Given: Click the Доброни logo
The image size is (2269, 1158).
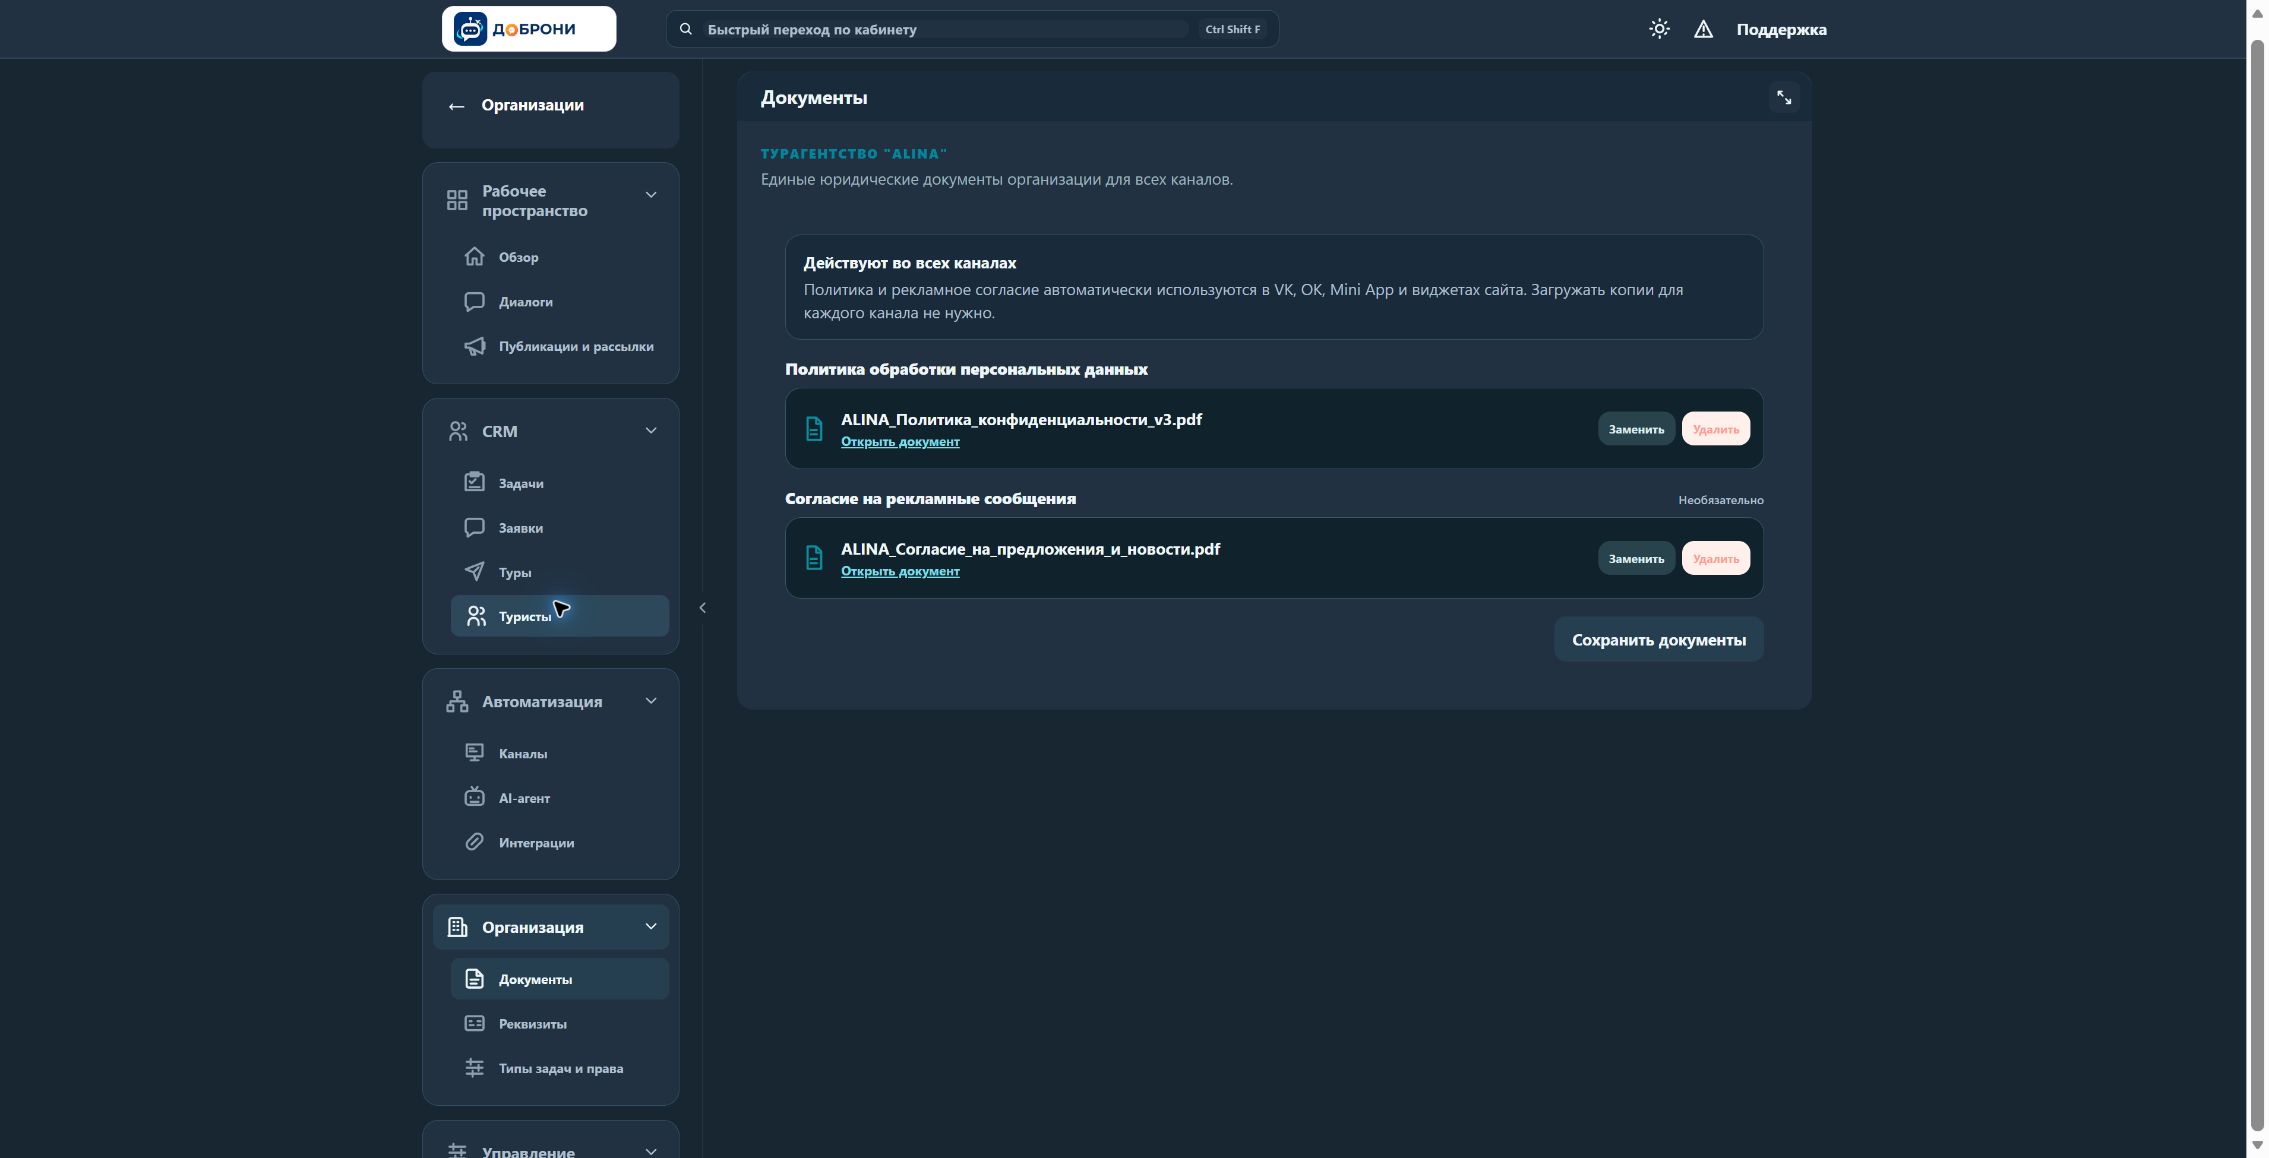Looking at the screenshot, I should pos(529,29).
